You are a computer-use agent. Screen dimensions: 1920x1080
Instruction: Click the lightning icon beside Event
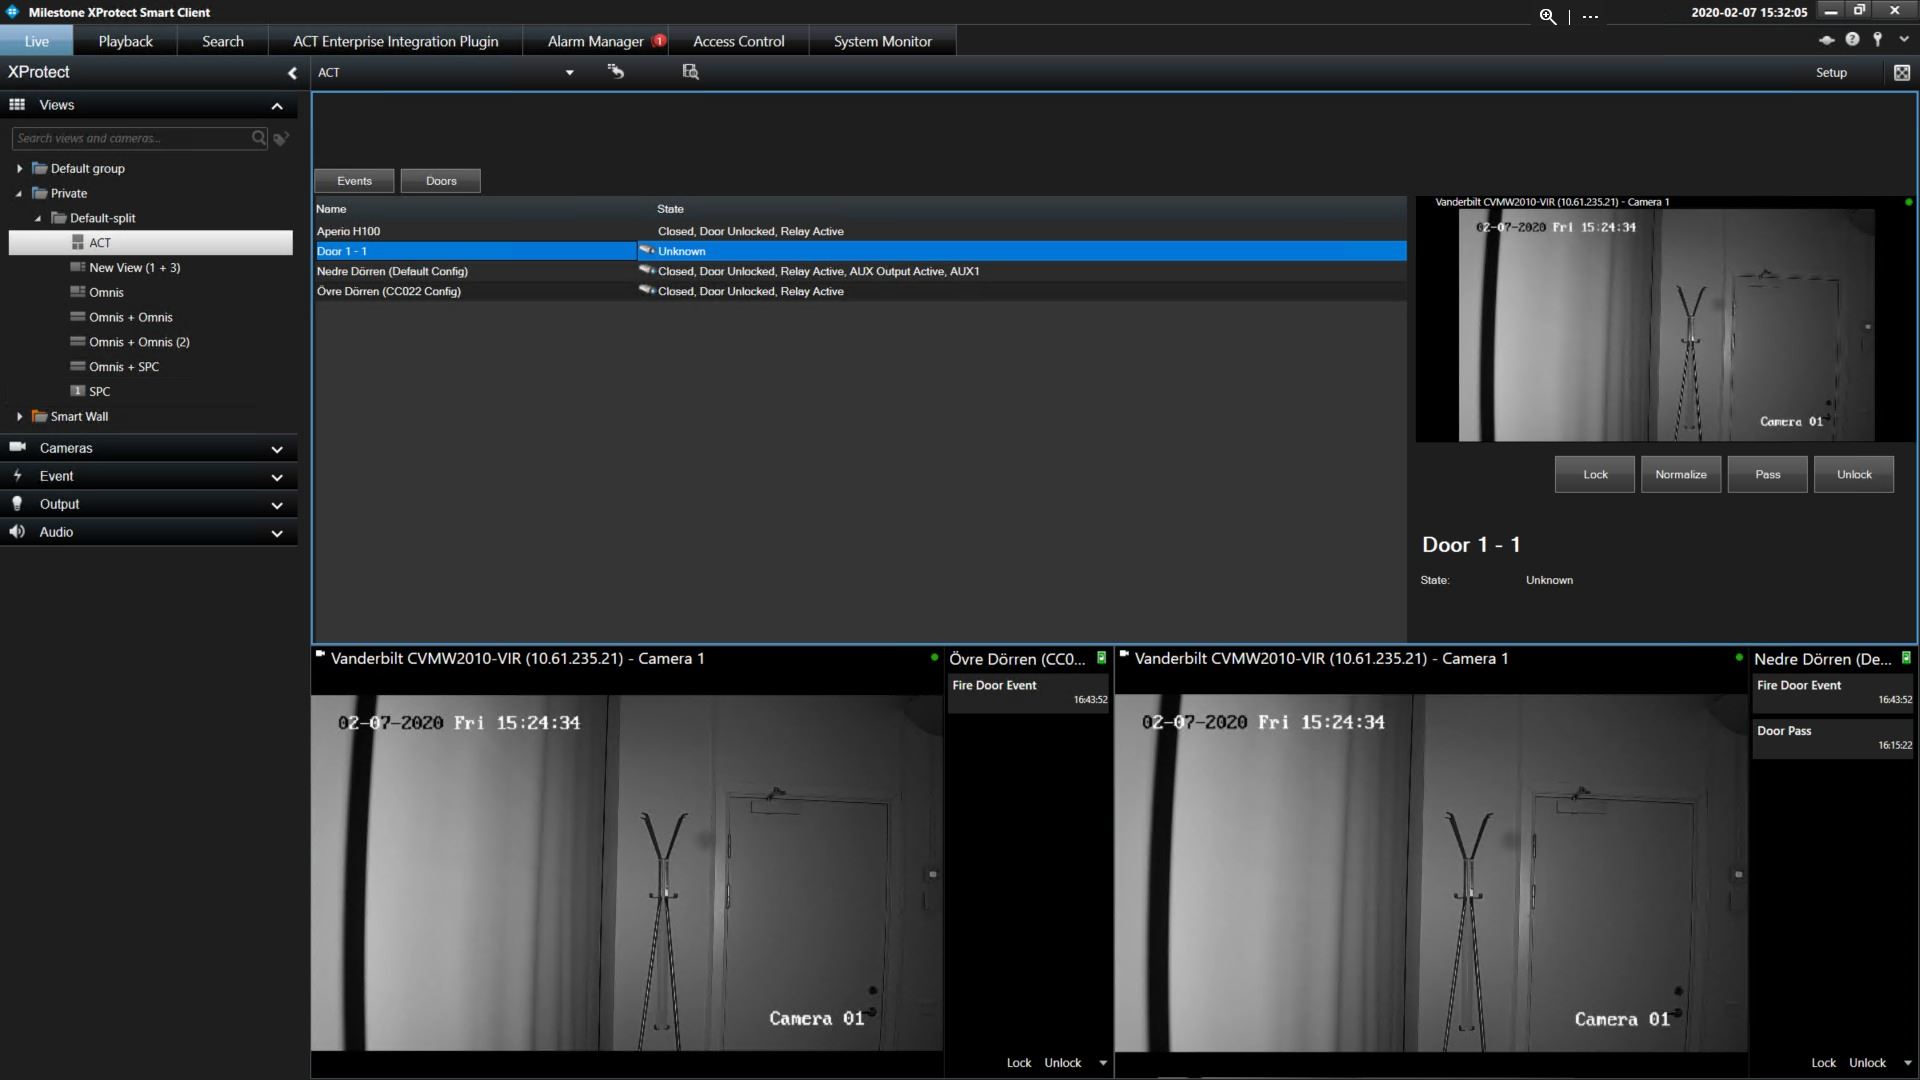[x=17, y=475]
